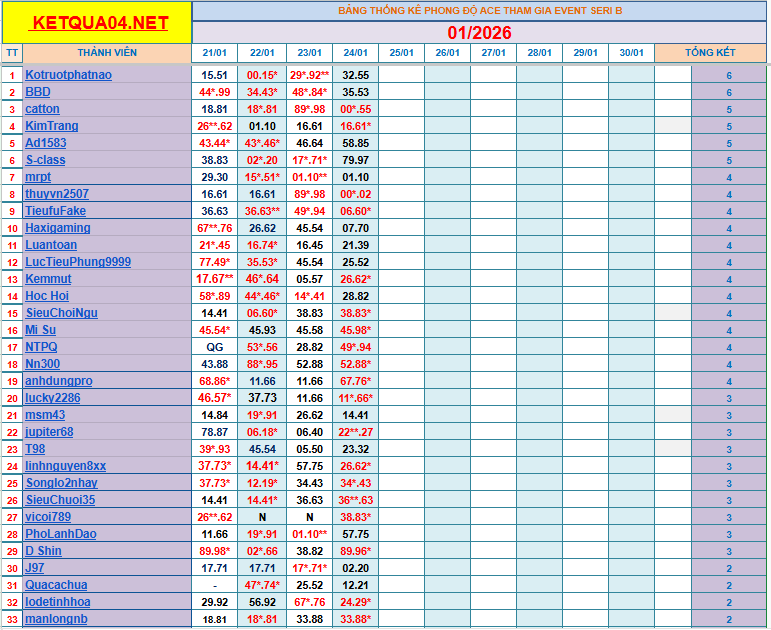Open linhnguyen8xx member link
Image resolution: width=771 pixels, height=630 pixels.
[65, 466]
